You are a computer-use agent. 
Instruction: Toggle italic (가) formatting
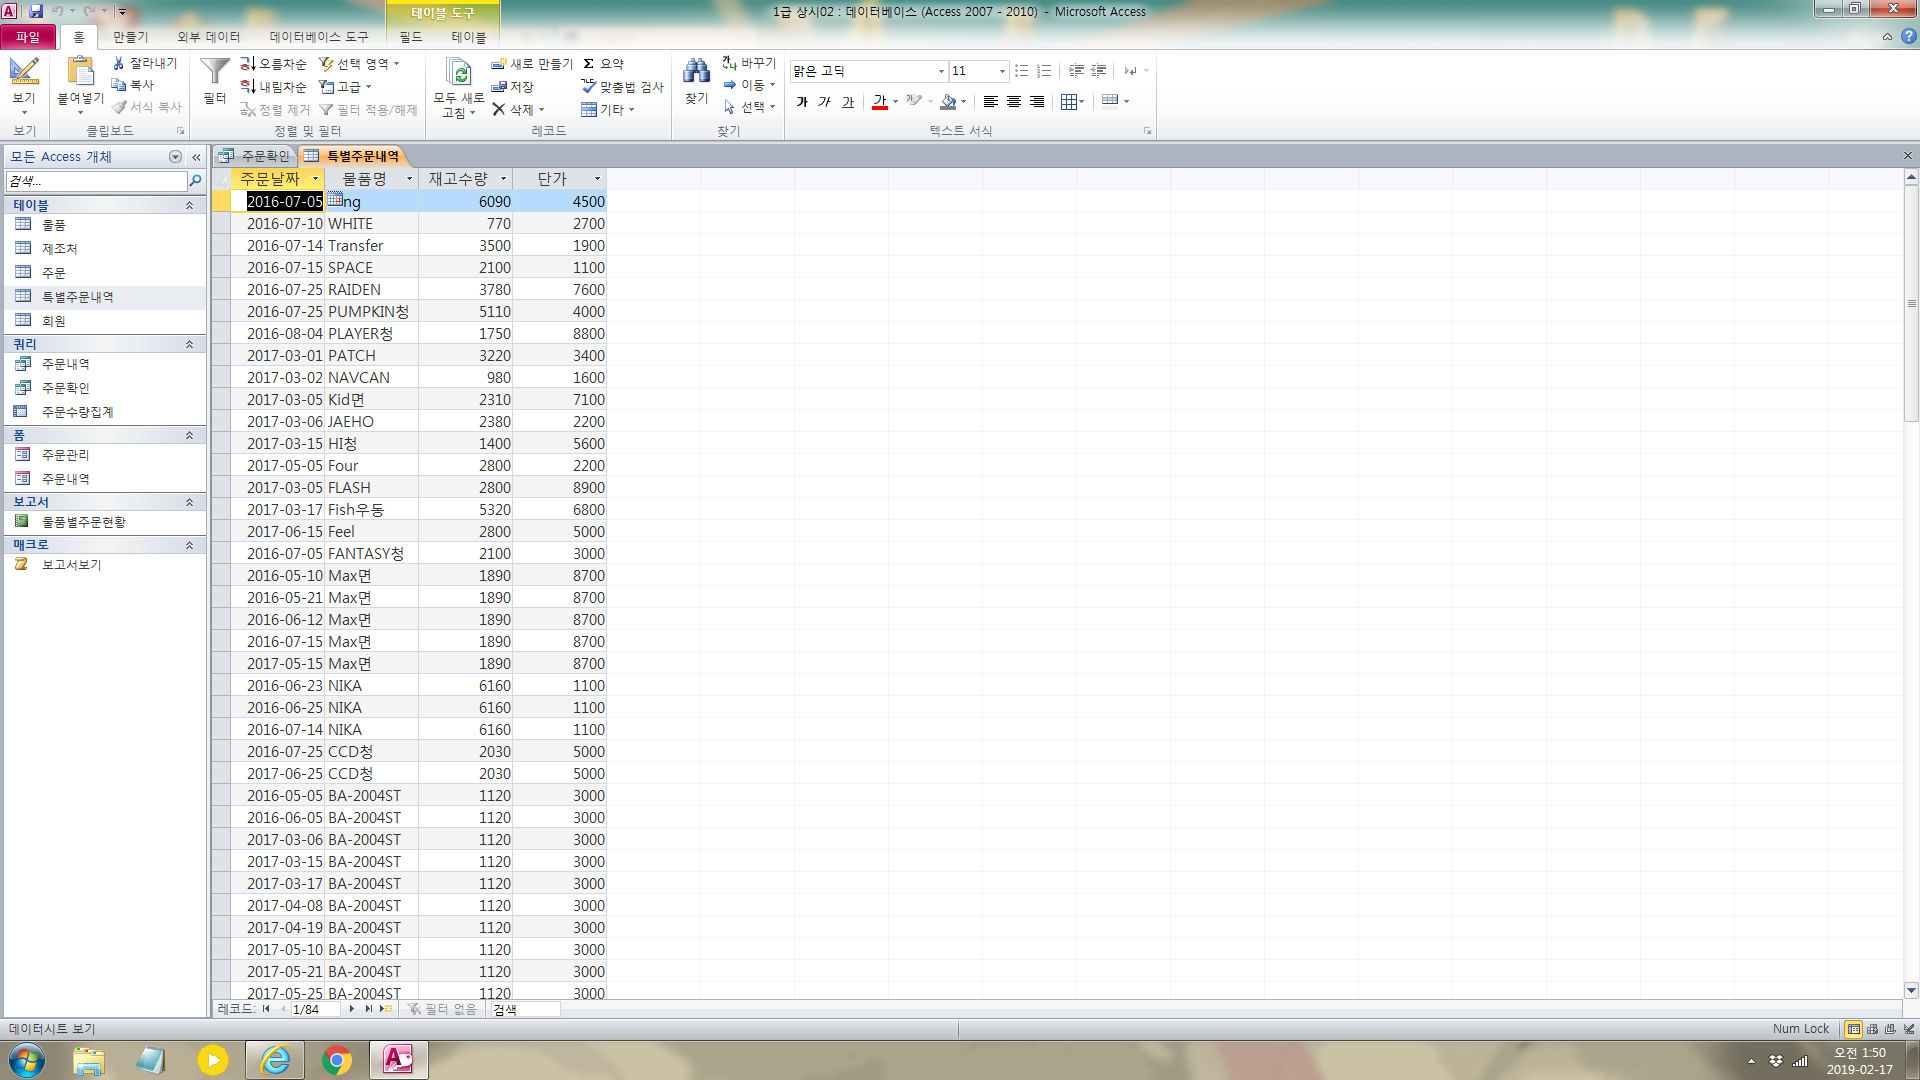[x=824, y=101]
